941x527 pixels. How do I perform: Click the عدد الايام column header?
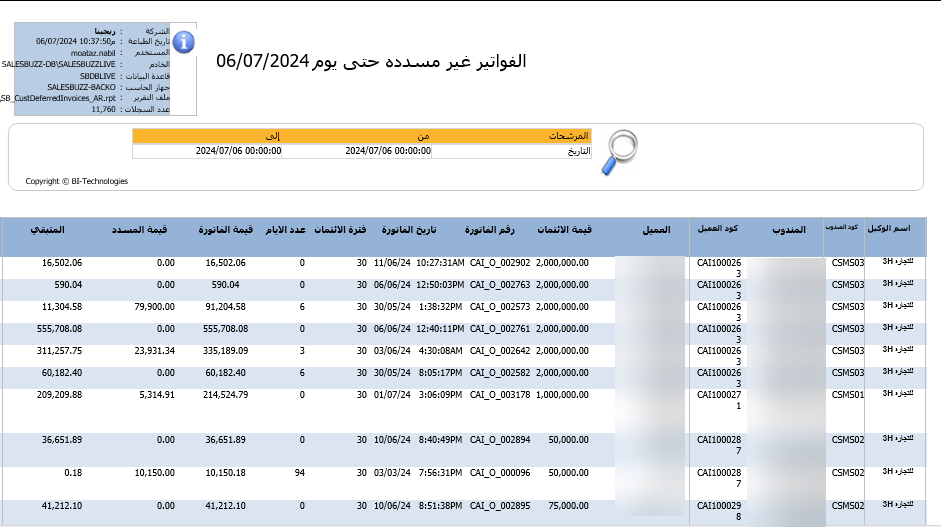tap(285, 230)
